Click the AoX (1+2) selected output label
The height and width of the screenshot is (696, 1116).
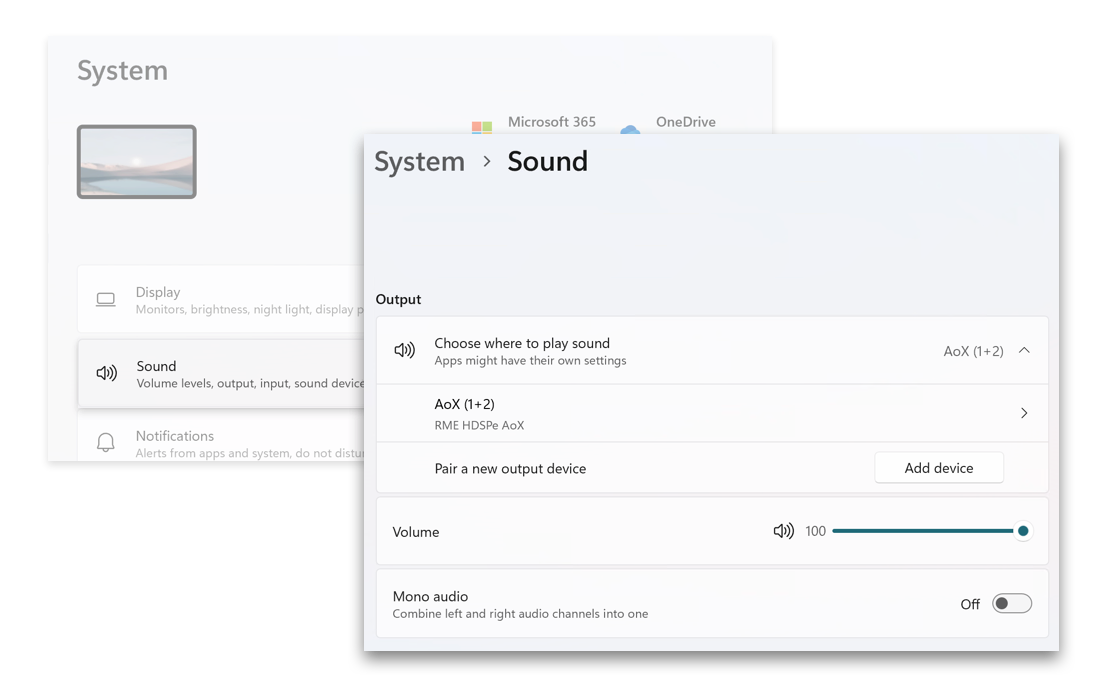(973, 351)
